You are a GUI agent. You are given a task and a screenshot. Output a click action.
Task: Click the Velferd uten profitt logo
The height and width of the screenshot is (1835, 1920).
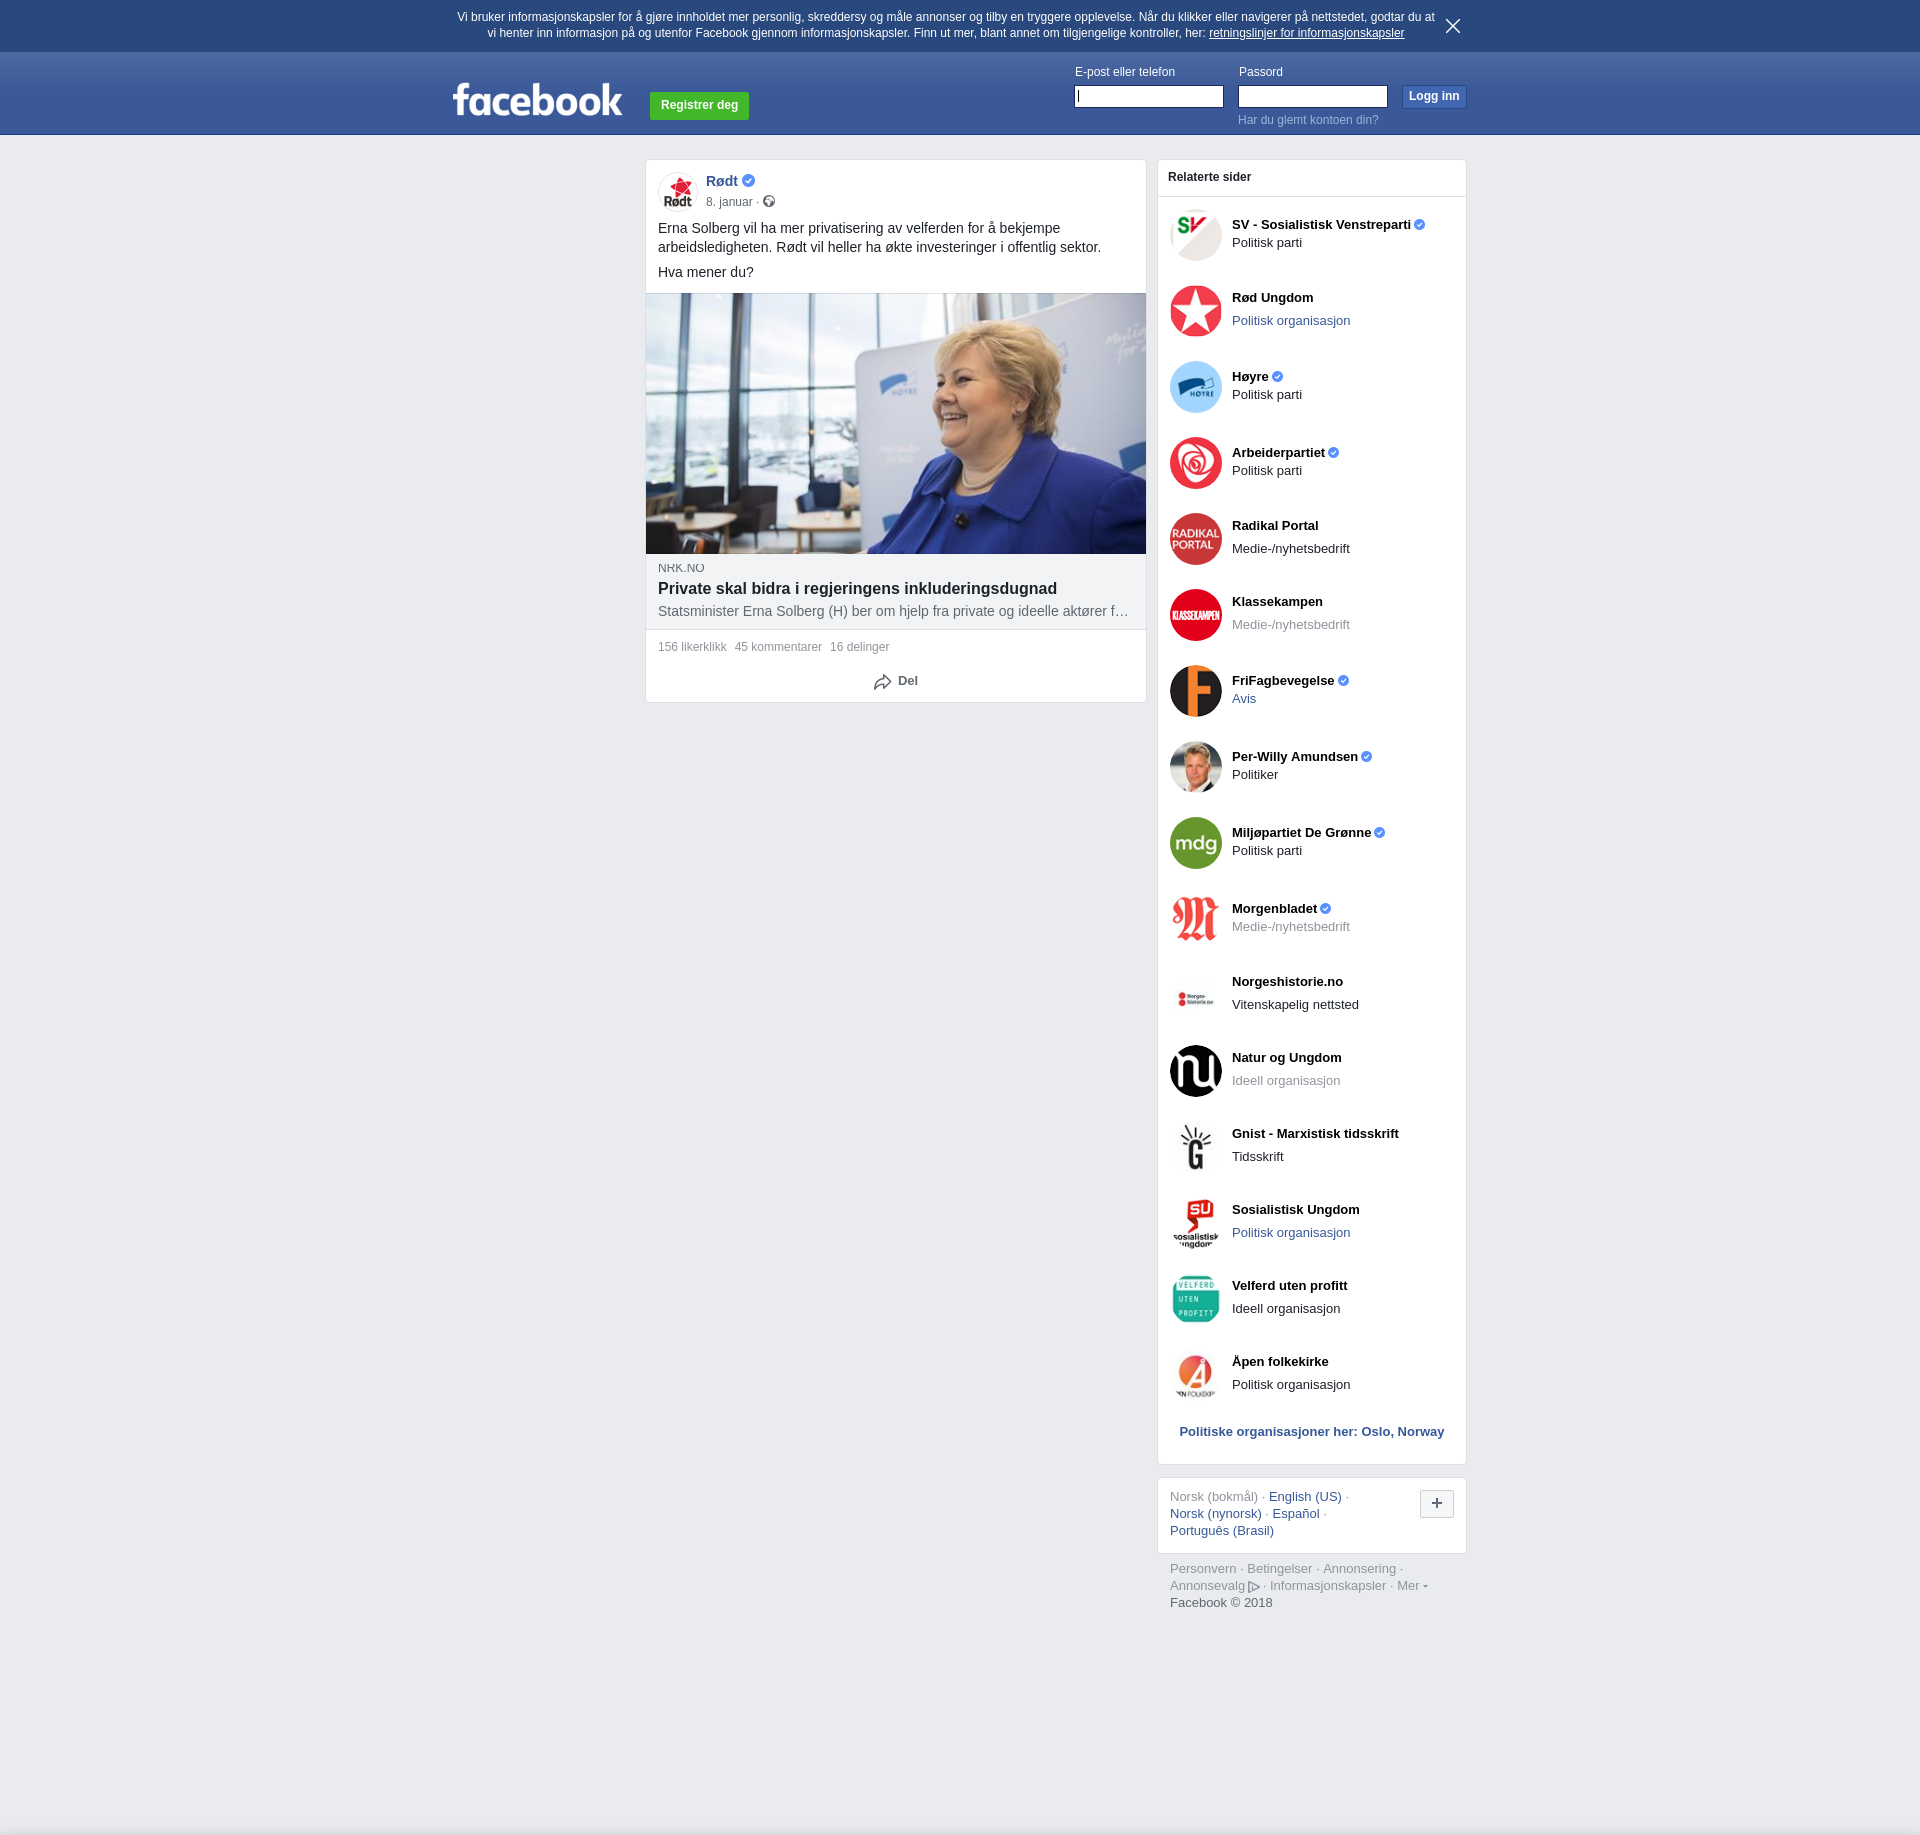click(1196, 1299)
